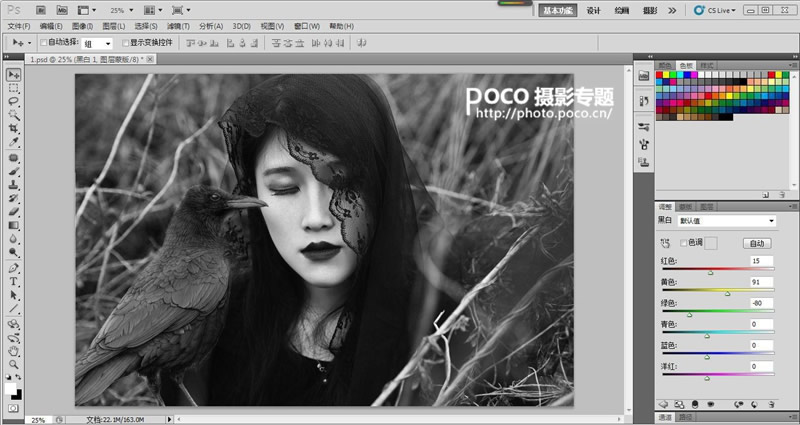Switch to the 色板 swatches tab
800x425 pixels.
pyautogui.click(x=686, y=66)
